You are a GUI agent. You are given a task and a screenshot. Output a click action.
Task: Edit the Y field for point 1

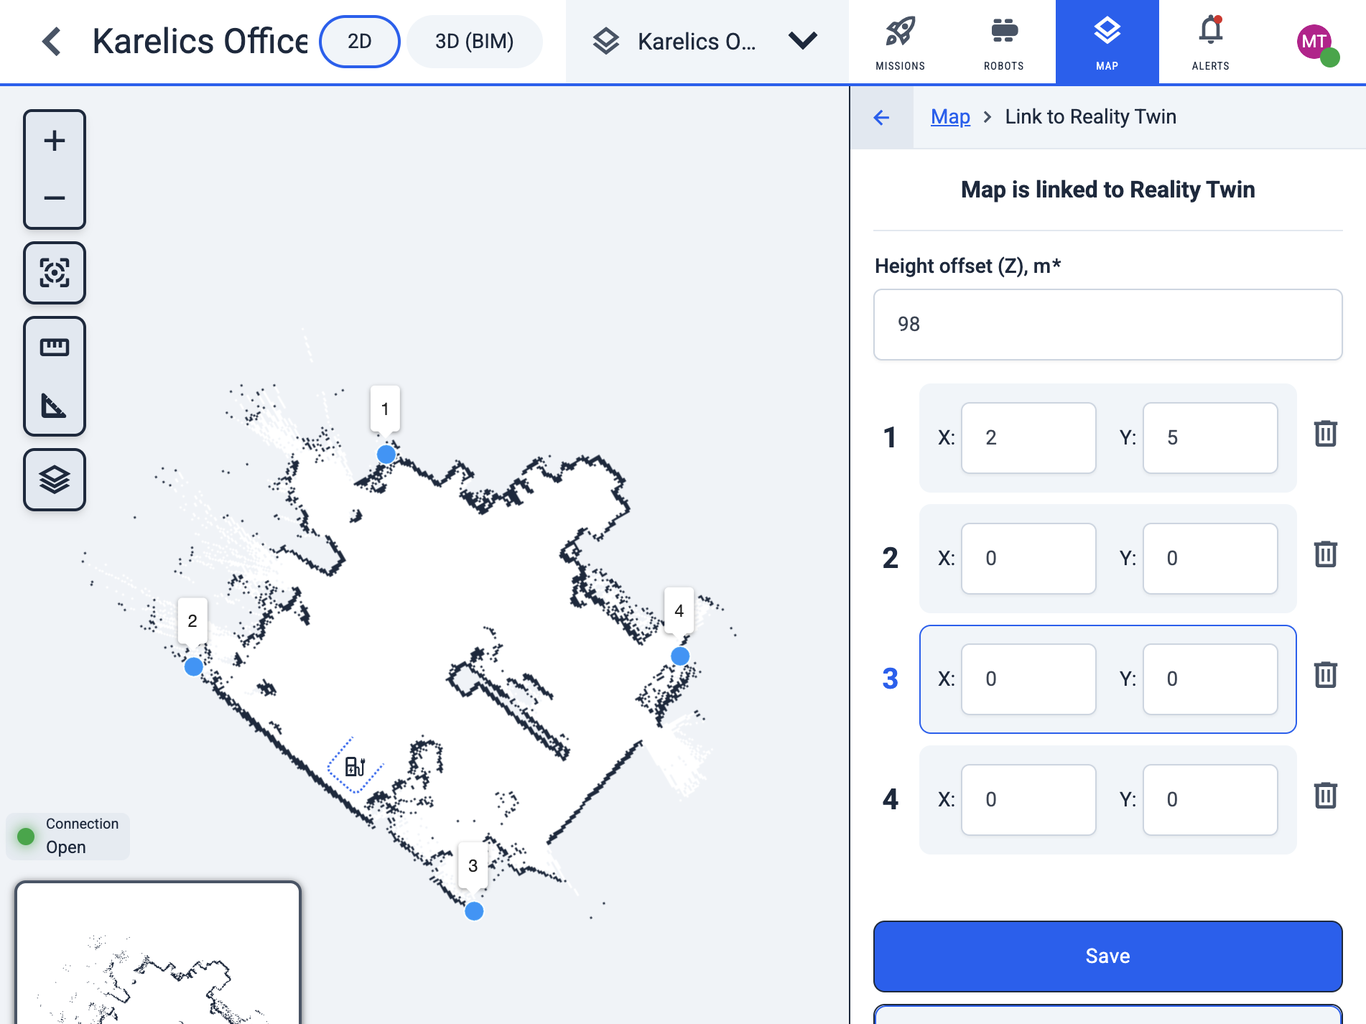(1210, 438)
